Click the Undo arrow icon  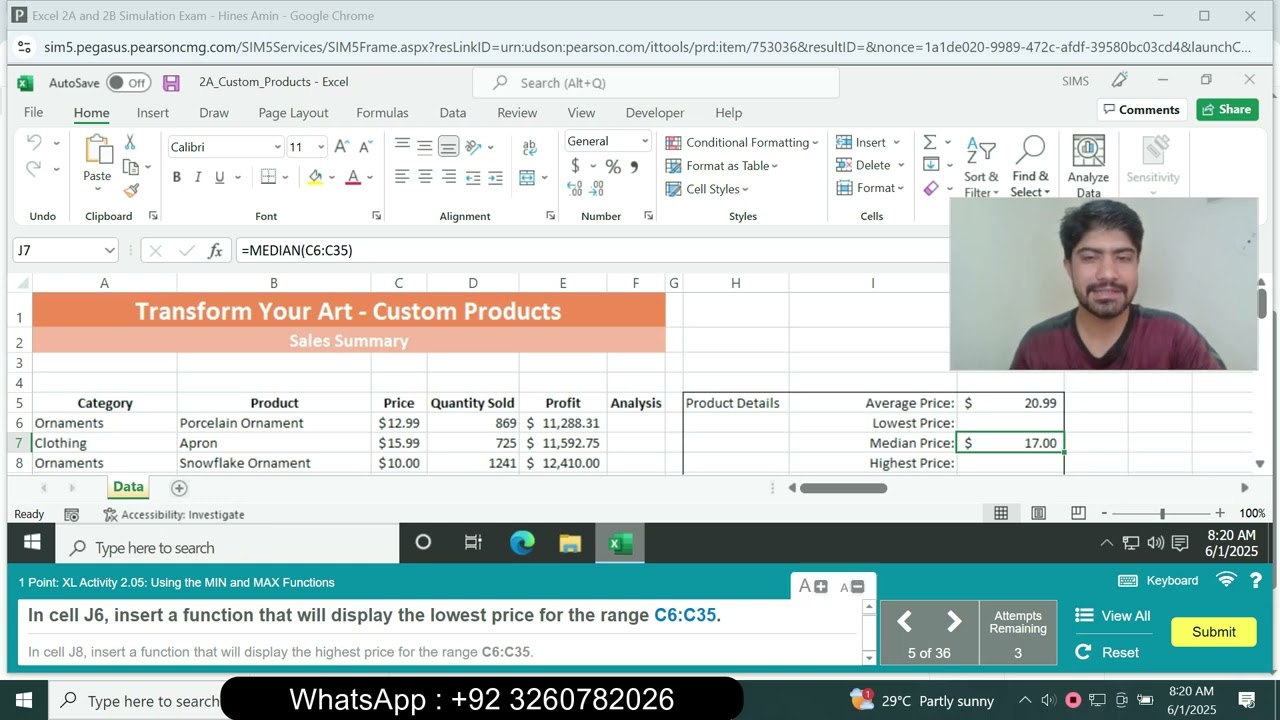click(x=34, y=143)
